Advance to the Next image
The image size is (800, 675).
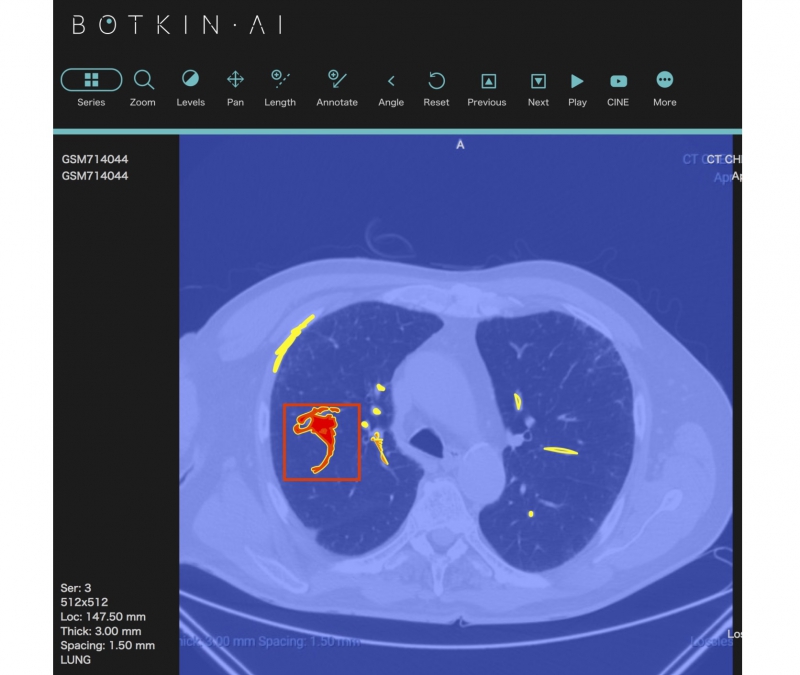coord(538,80)
